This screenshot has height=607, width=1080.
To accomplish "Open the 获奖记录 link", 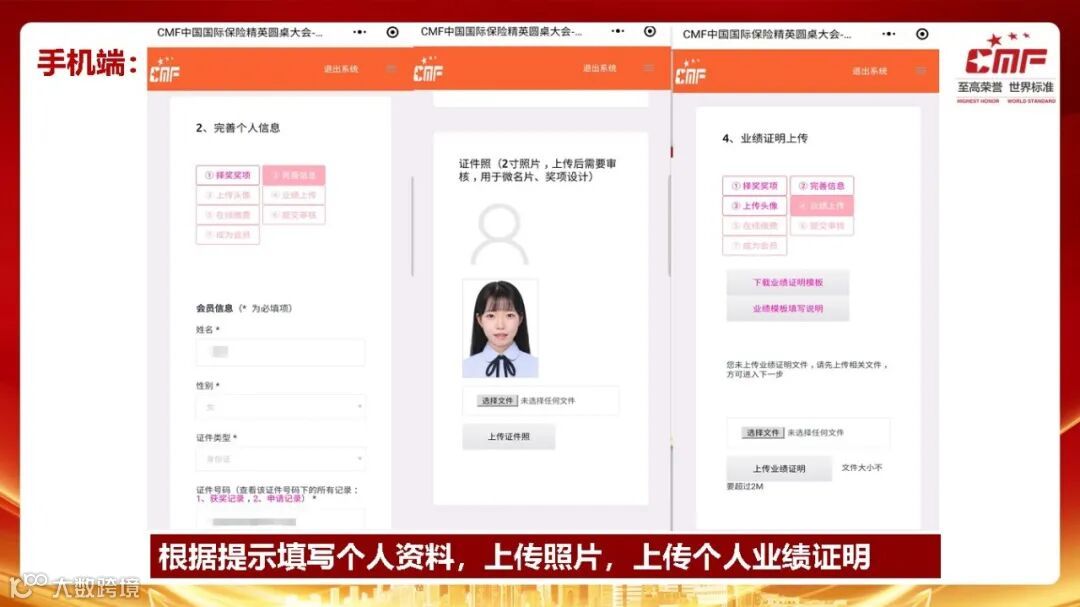I will click(x=227, y=498).
